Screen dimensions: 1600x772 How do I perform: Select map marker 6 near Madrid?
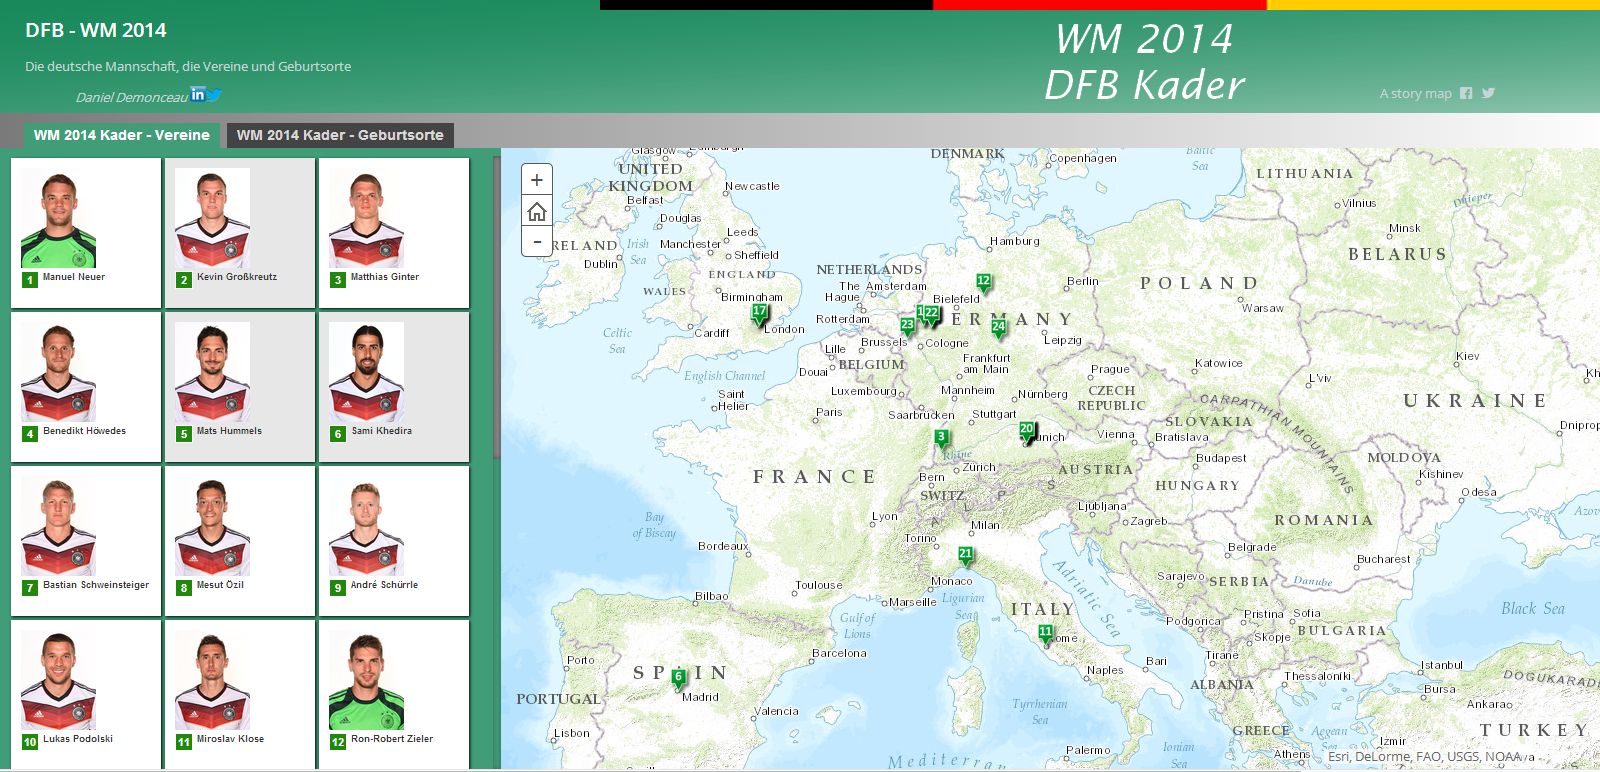pyautogui.click(x=679, y=679)
